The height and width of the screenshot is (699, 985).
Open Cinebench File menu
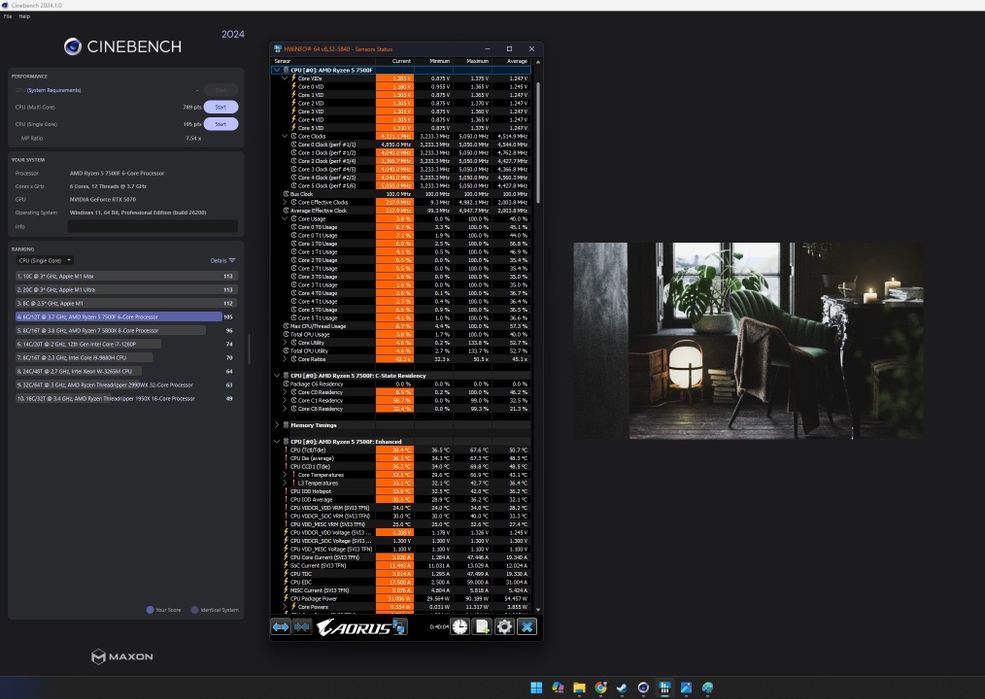8,16
